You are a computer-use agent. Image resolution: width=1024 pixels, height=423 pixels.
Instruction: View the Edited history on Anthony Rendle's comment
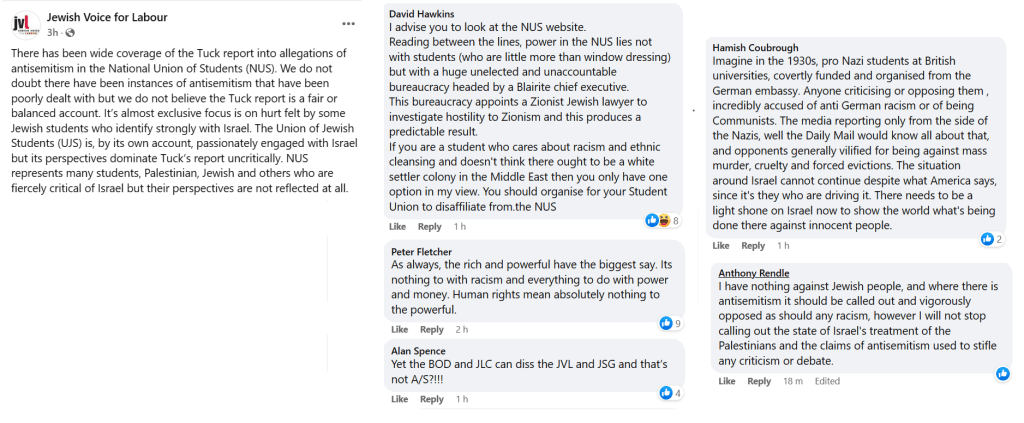pyautogui.click(x=827, y=381)
